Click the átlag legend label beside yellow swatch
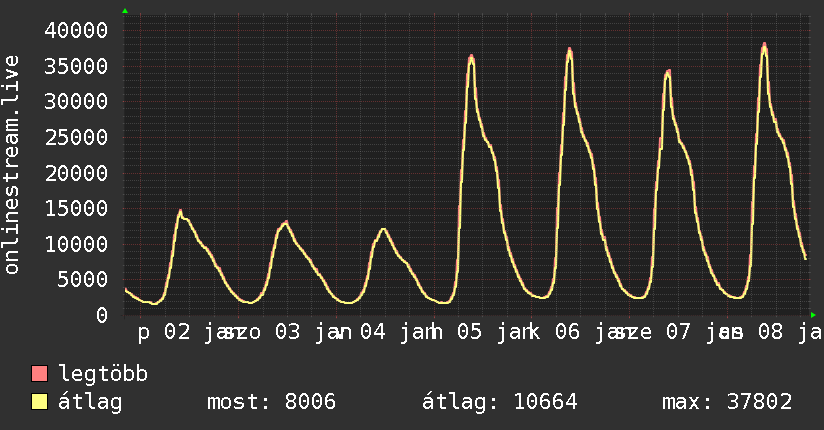The height and width of the screenshot is (430, 824). (x=90, y=402)
